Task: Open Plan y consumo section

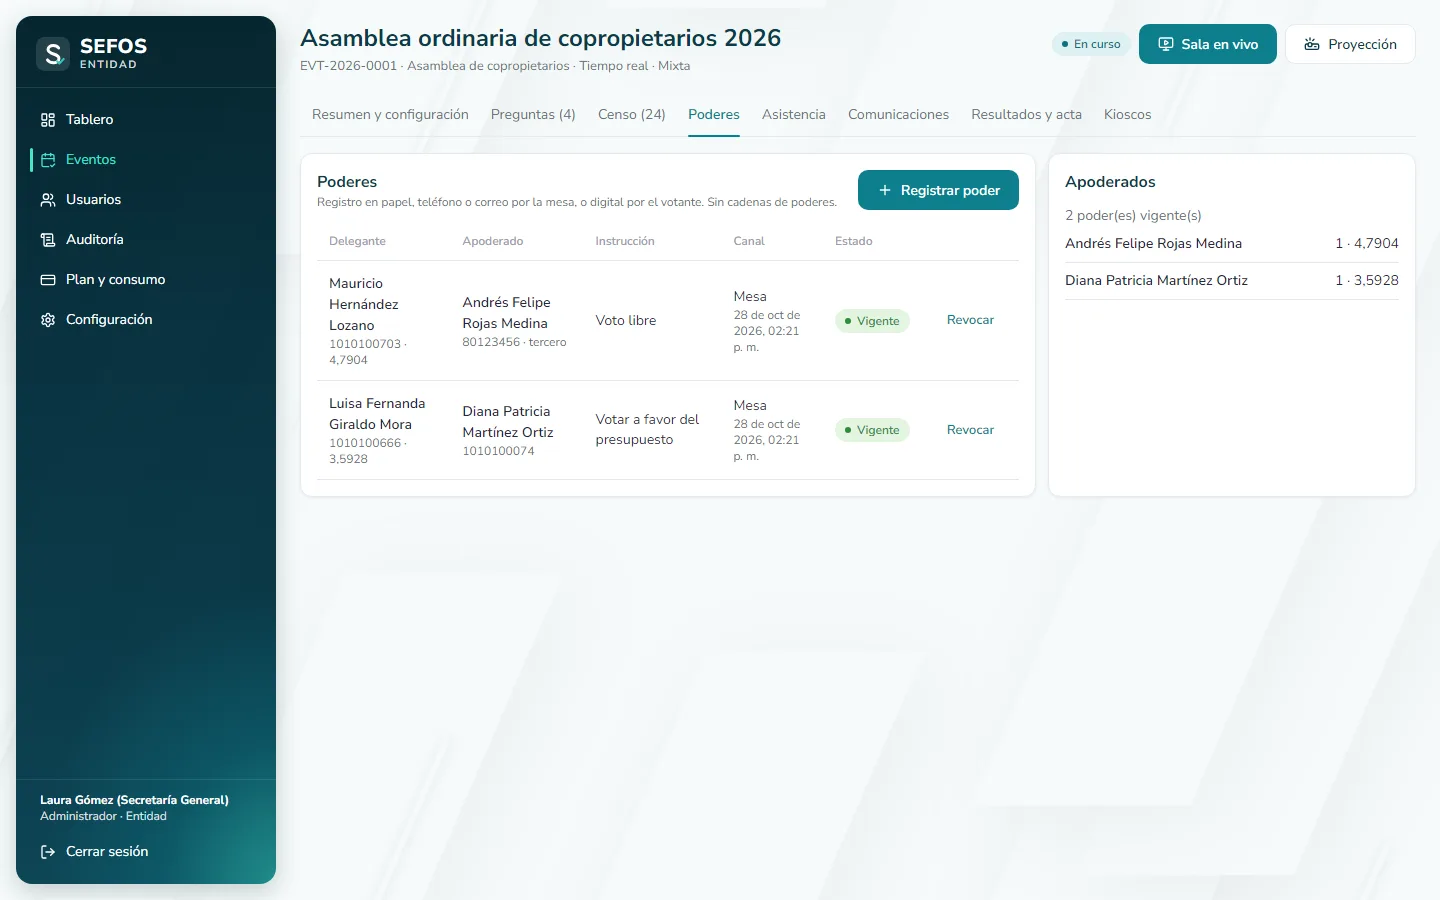Action: (146, 280)
